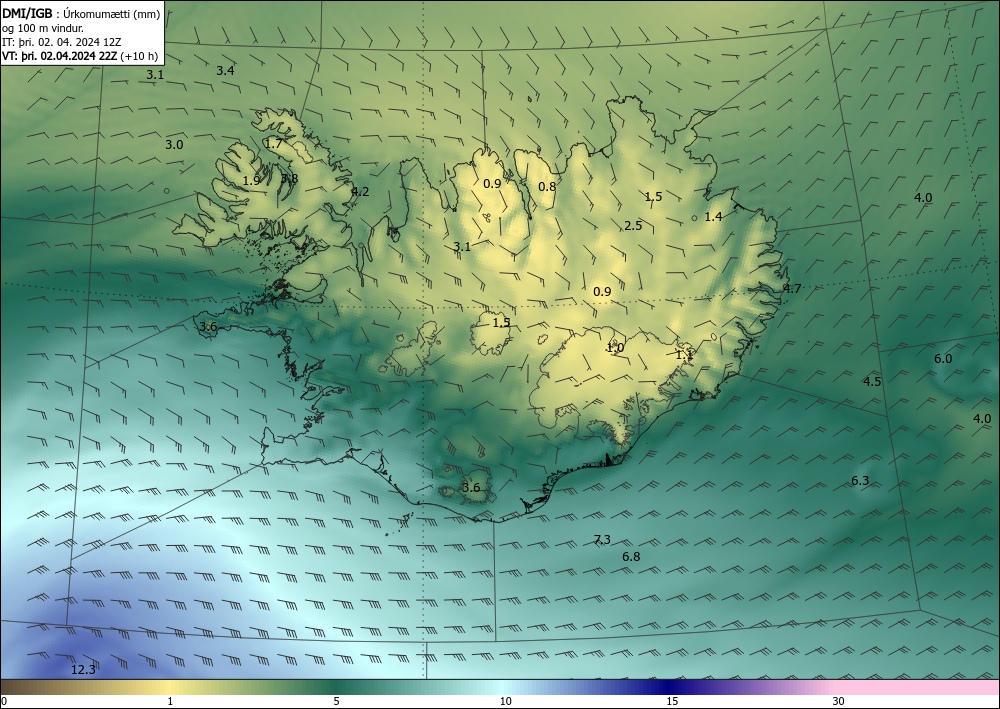Click the 1.9 map value
The height and width of the screenshot is (709, 1000).
pyautogui.click(x=251, y=180)
